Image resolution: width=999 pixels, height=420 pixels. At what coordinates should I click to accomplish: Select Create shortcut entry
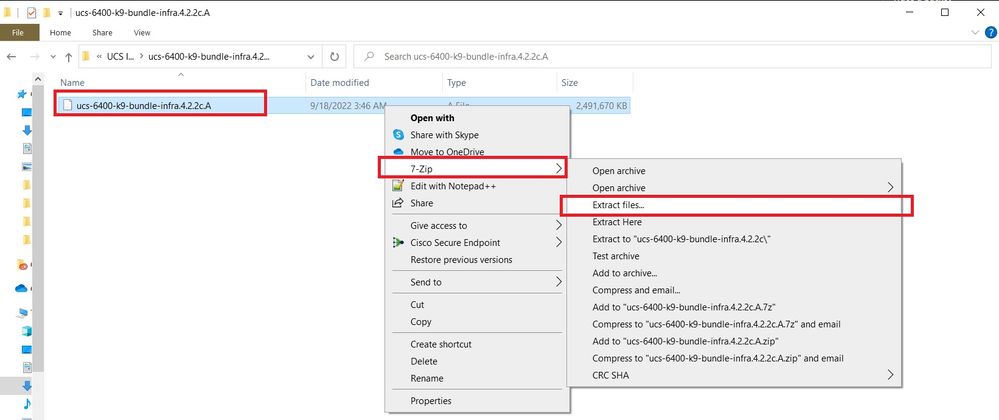tap(478, 344)
